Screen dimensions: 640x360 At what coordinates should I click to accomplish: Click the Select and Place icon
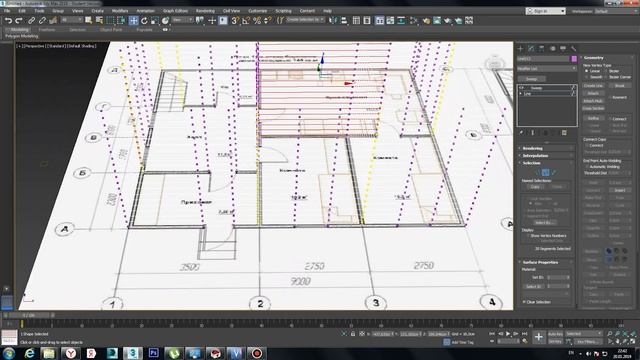click(165, 20)
